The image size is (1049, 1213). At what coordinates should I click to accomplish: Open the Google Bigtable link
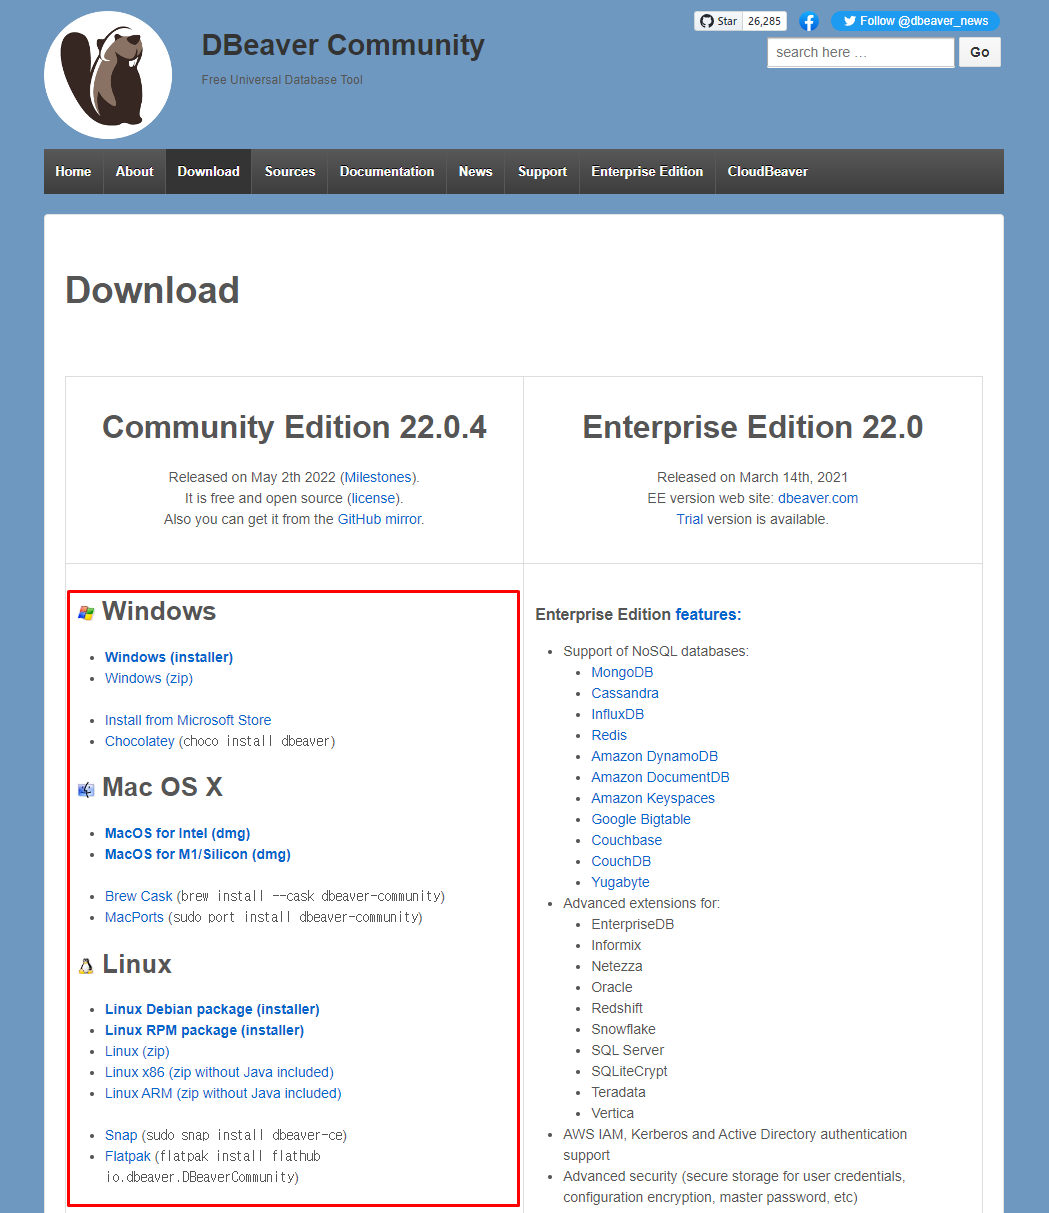pyautogui.click(x=641, y=819)
